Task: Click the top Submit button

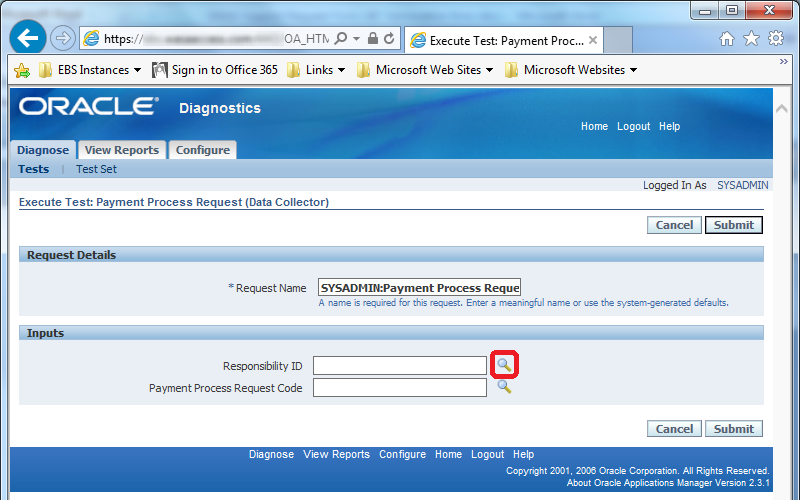Action: [x=734, y=225]
